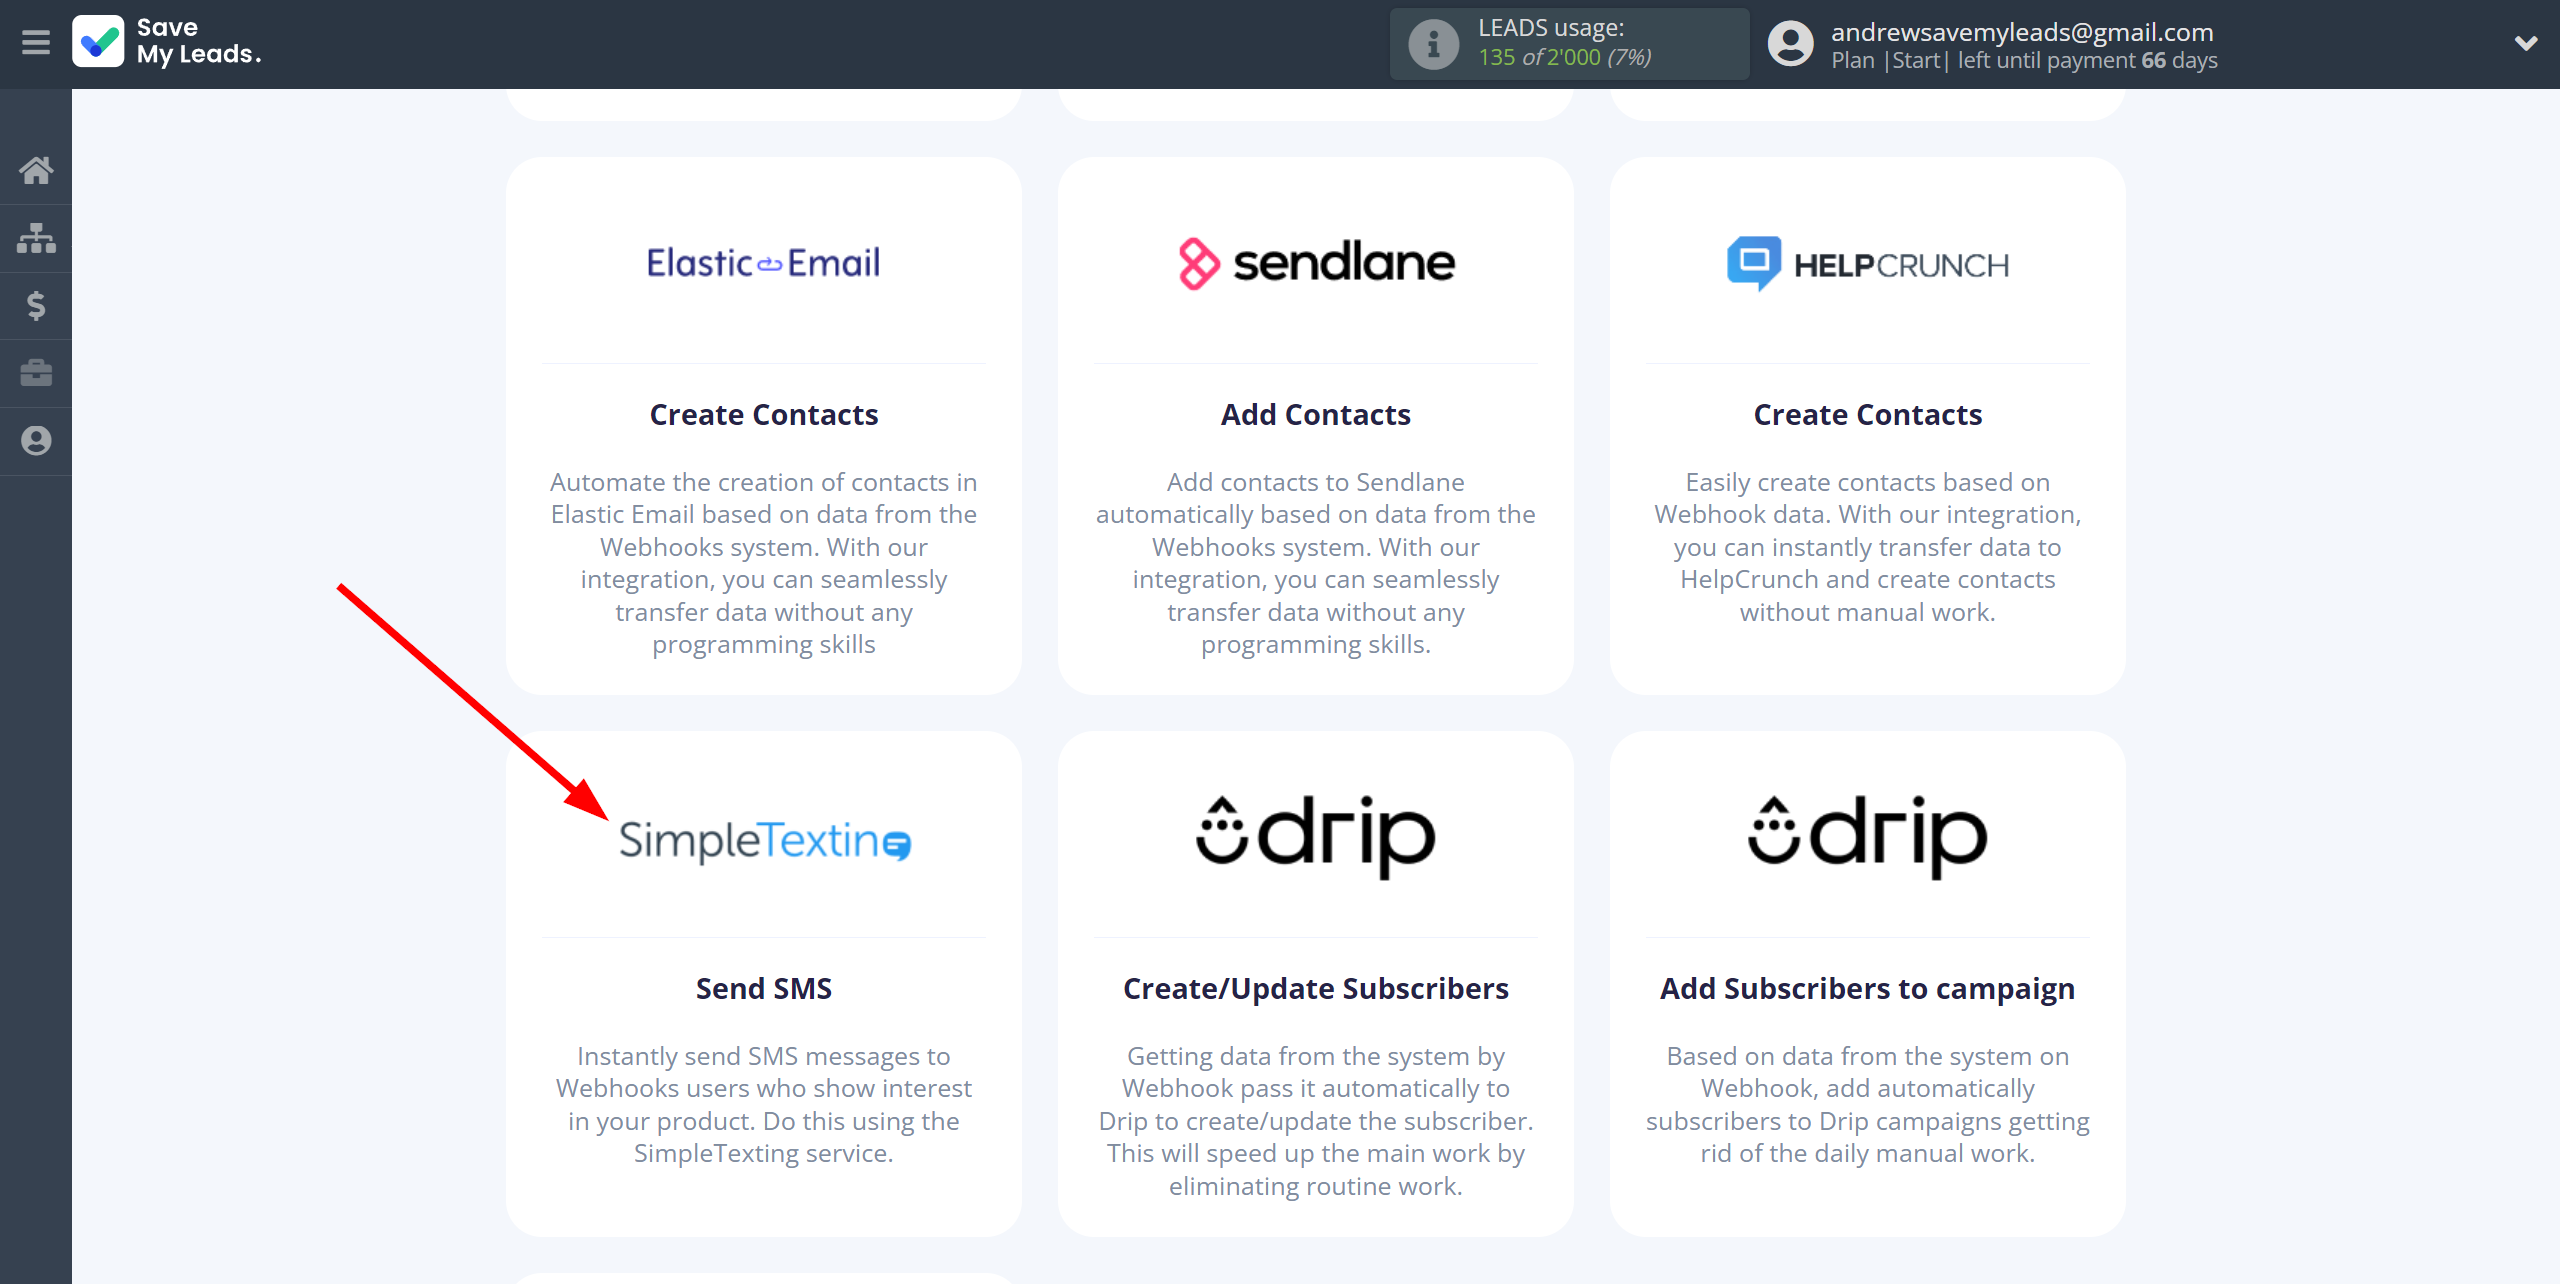This screenshot has width=2560, height=1284.
Task: Select Create/Update Subscribers title
Action: [1316, 988]
